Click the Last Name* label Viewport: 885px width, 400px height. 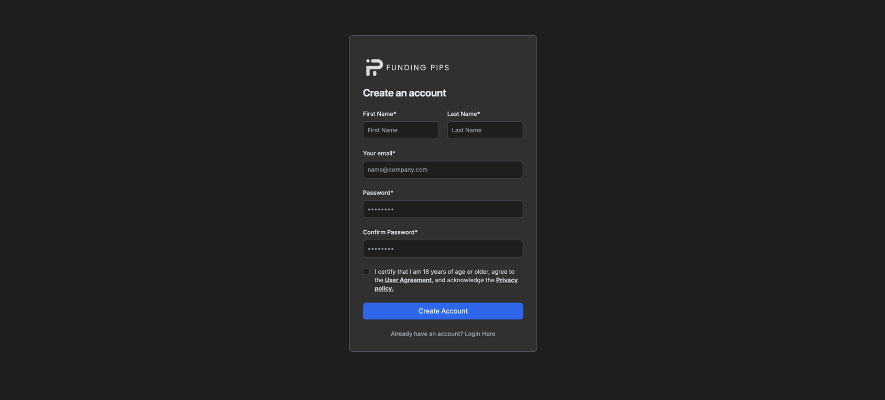464,114
